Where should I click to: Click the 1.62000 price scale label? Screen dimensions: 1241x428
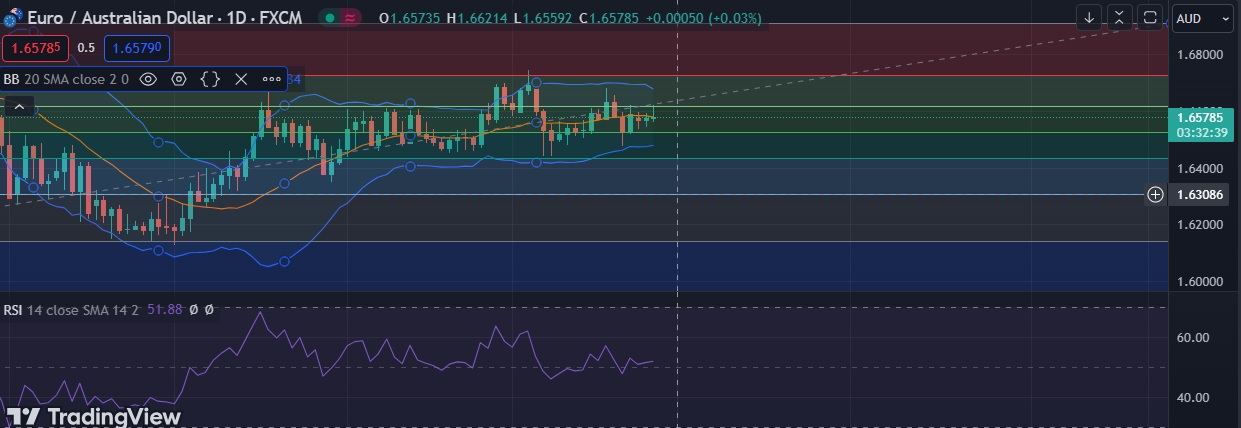(x=1201, y=226)
